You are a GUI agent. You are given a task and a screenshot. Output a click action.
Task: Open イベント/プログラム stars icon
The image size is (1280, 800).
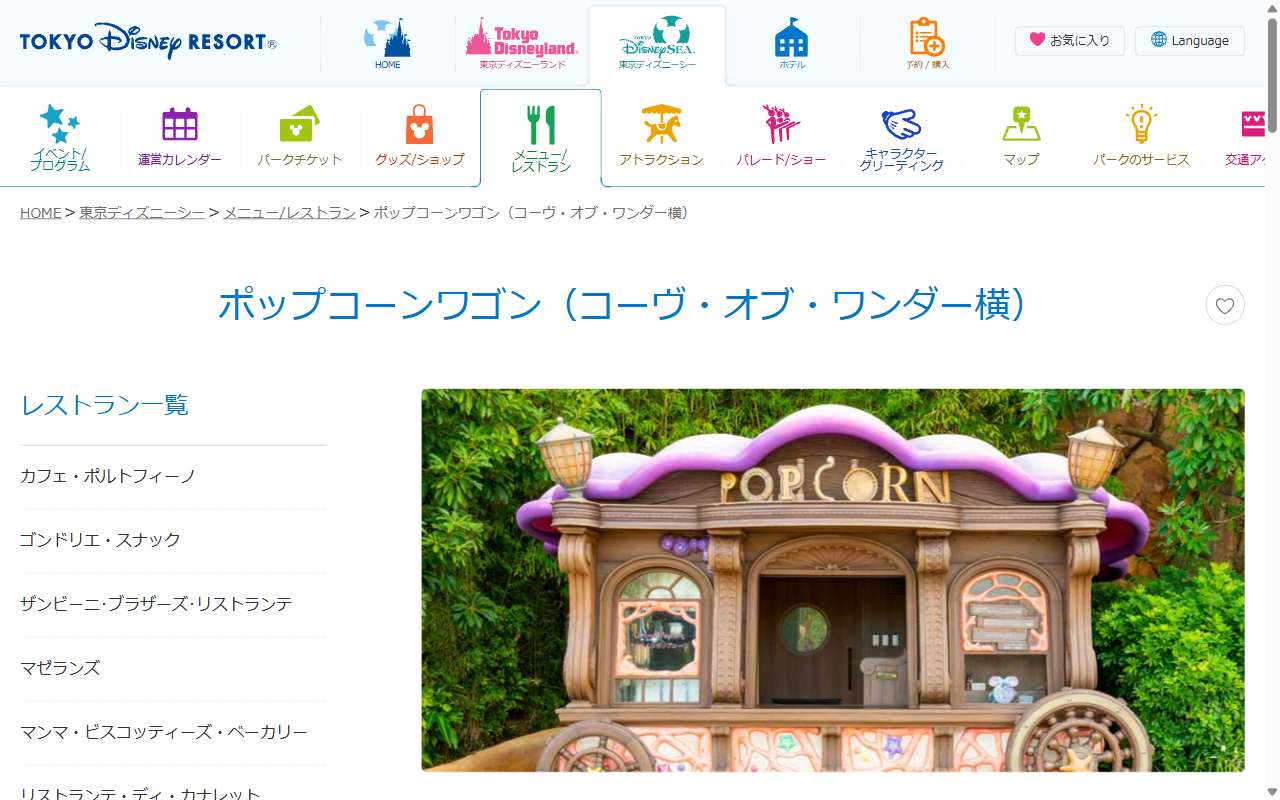pyautogui.click(x=60, y=137)
